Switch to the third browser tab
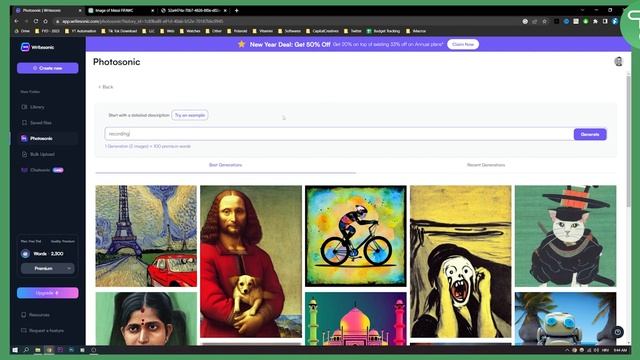Viewport: 640px width, 360px height. pyautogui.click(x=193, y=10)
